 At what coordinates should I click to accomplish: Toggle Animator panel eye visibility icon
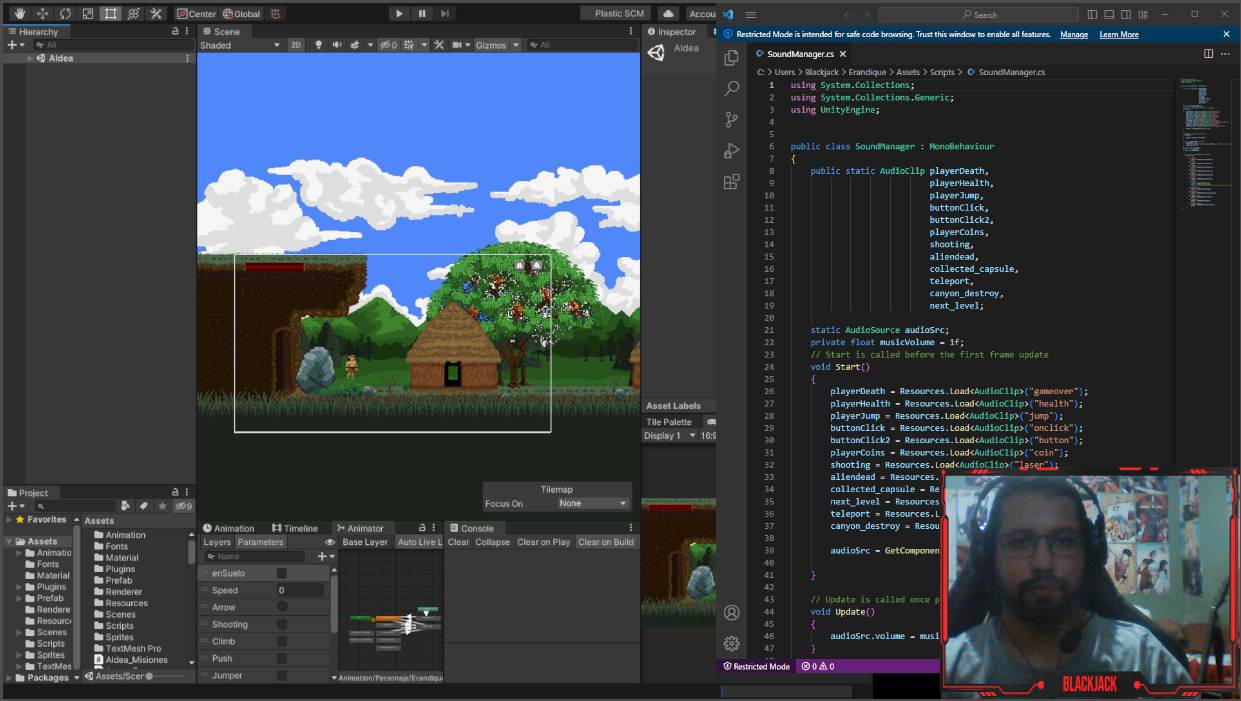(x=330, y=542)
